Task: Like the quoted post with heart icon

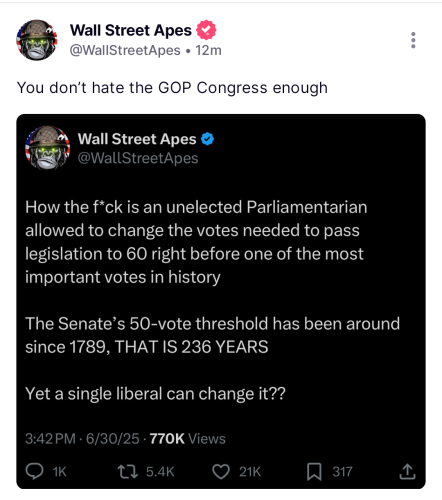Action: (221, 472)
